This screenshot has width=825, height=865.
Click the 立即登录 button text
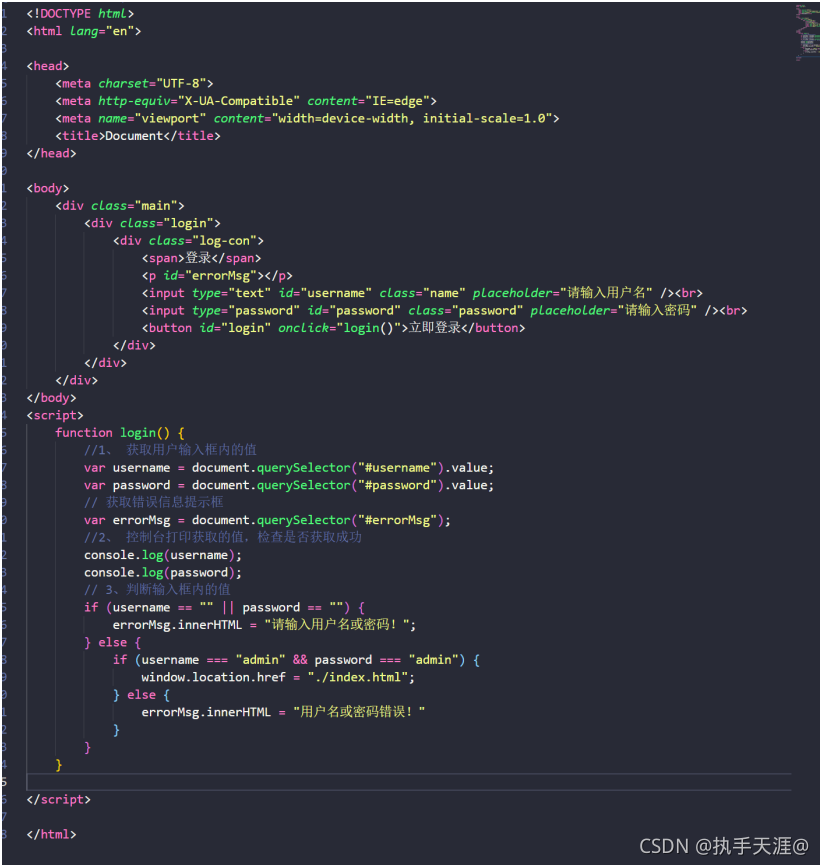435,328
